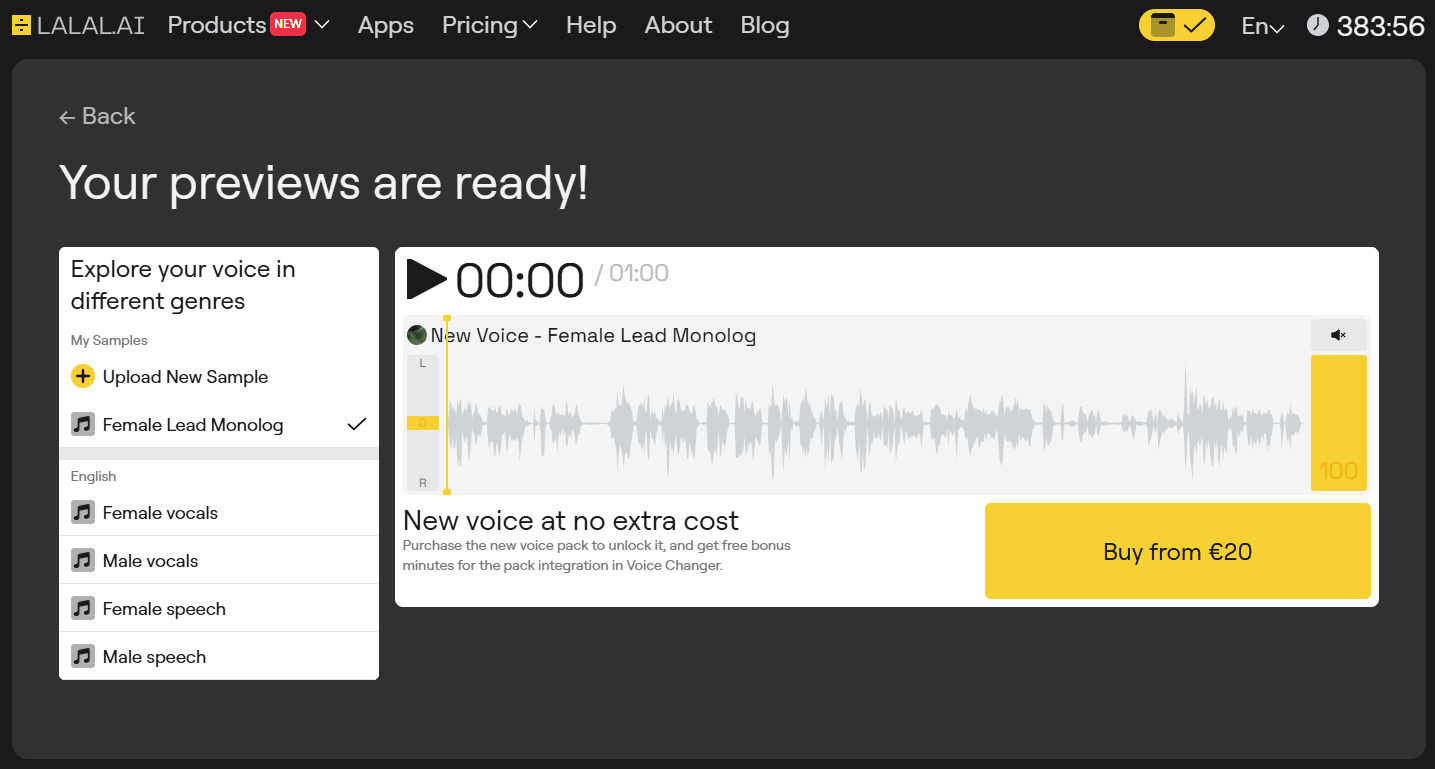Screen dimensions: 1435x769
Task: Click the 01:00 total duration text
Action: click(x=639, y=273)
